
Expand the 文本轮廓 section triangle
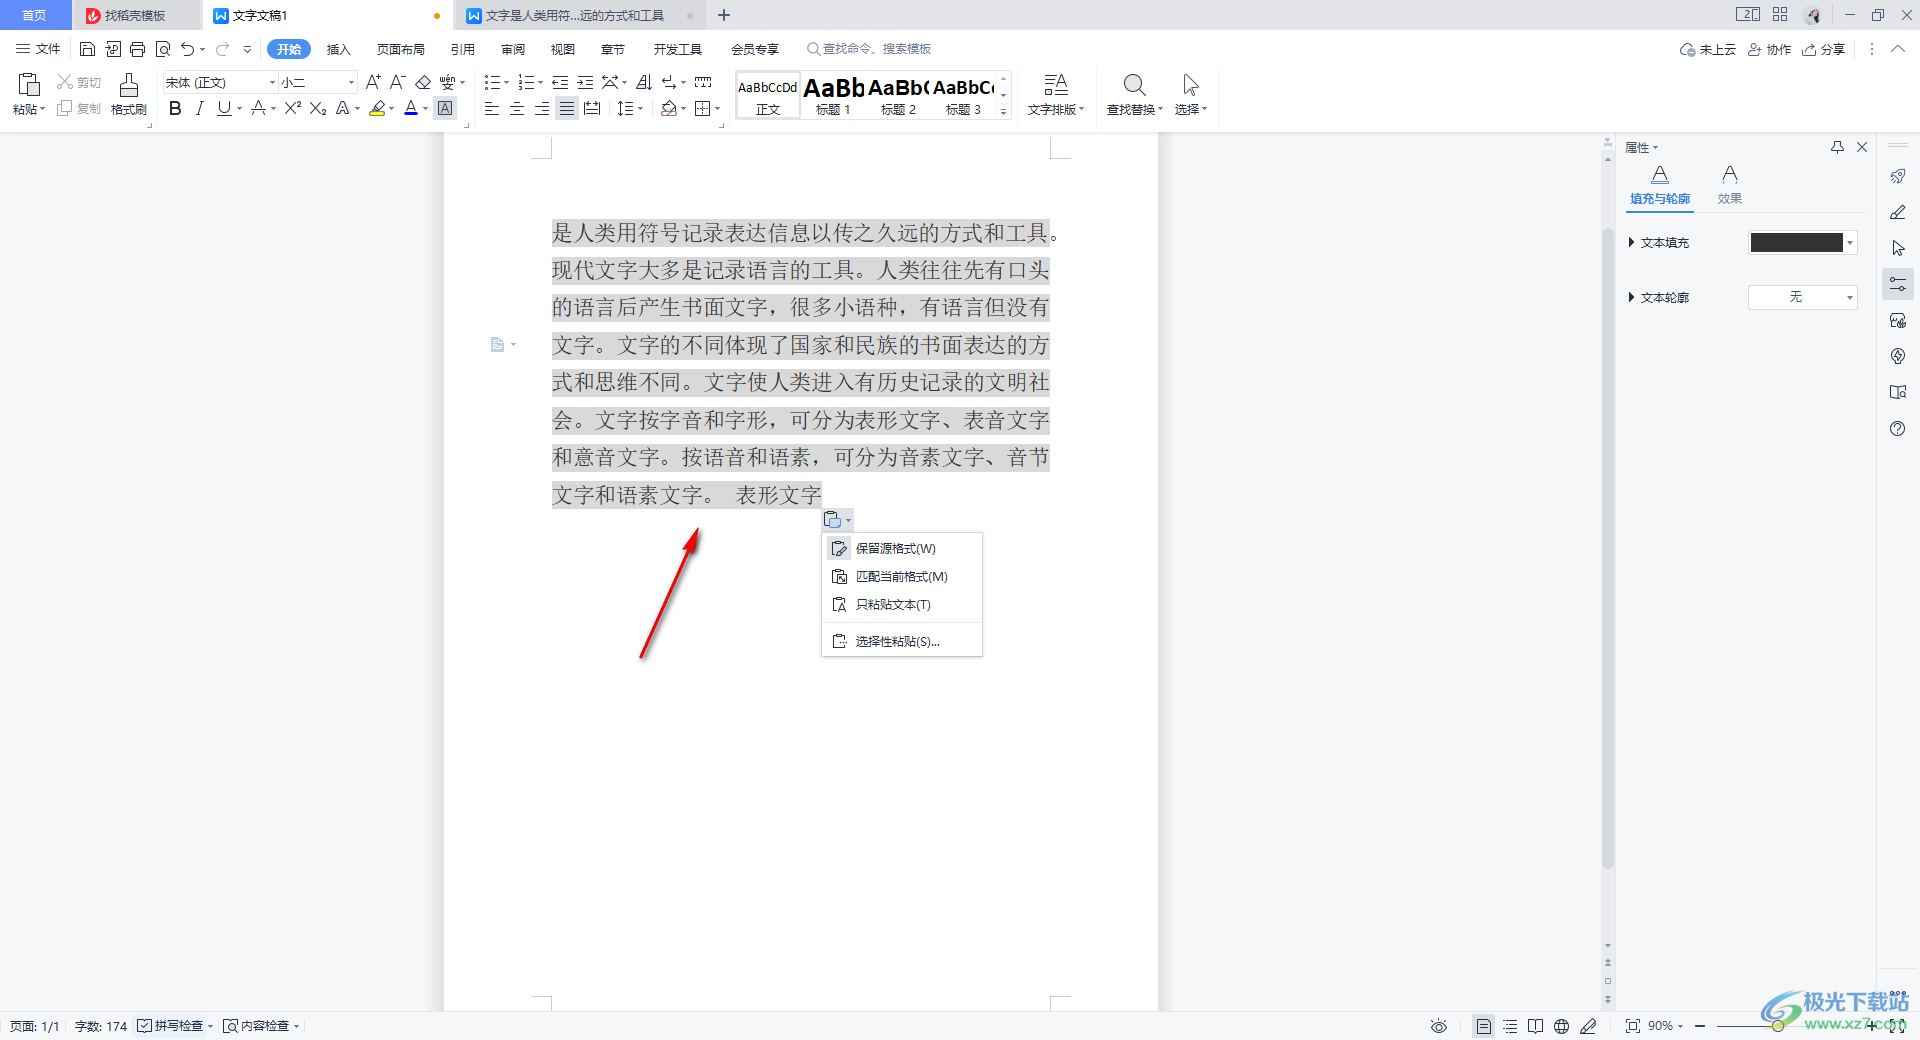pyautogui.click(x=1631, y=297)
